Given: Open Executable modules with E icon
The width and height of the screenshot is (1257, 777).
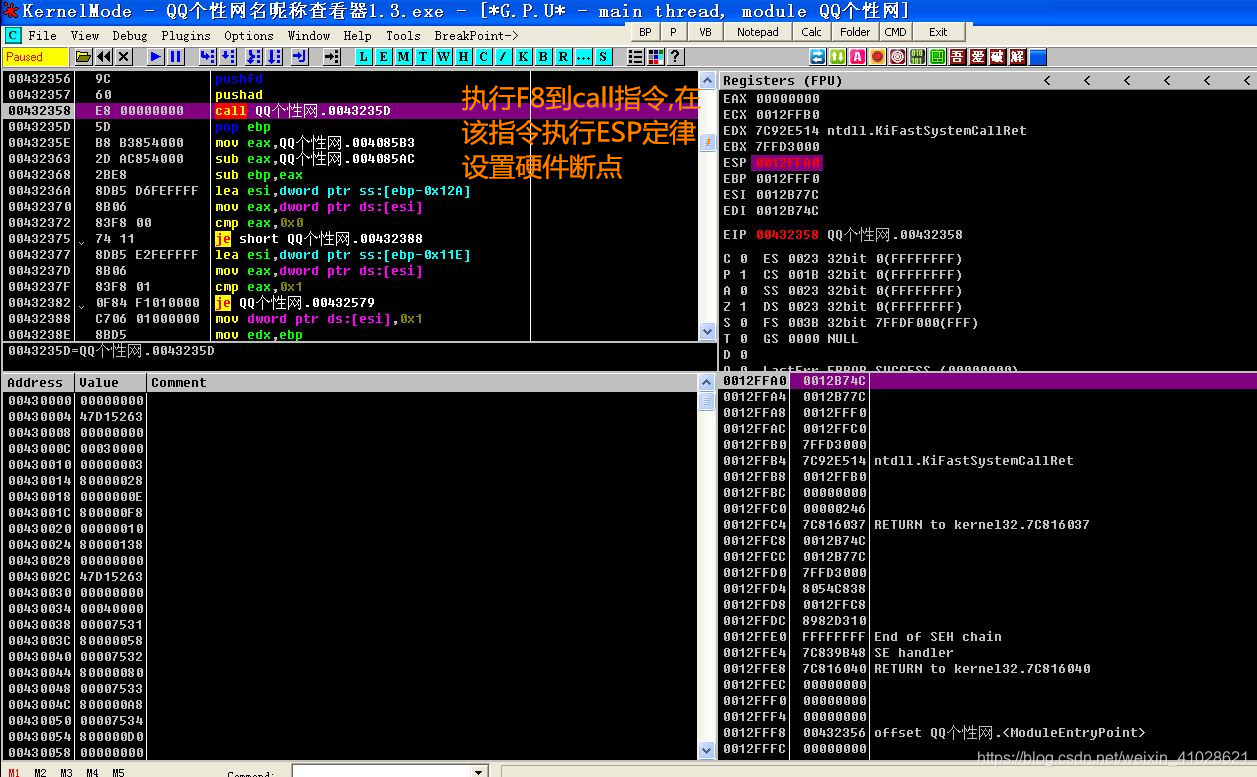Looking at the screenshot, I should click(x=383, y=57).
